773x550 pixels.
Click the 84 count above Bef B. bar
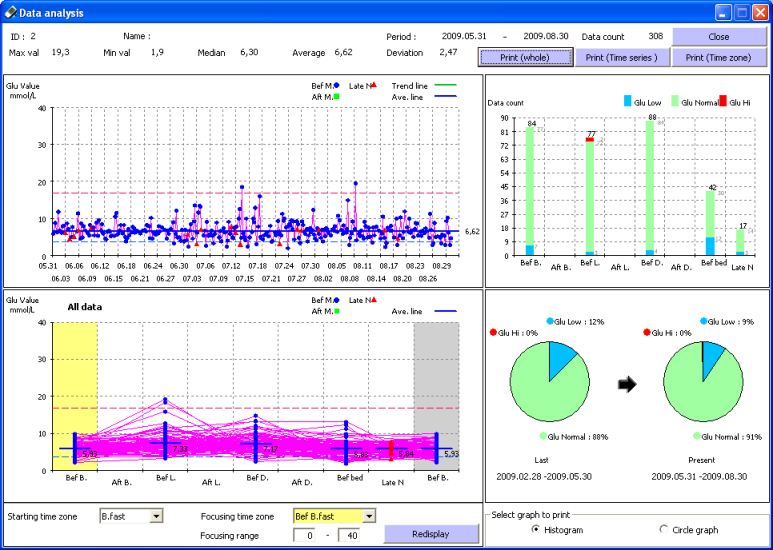click(531, 123)
